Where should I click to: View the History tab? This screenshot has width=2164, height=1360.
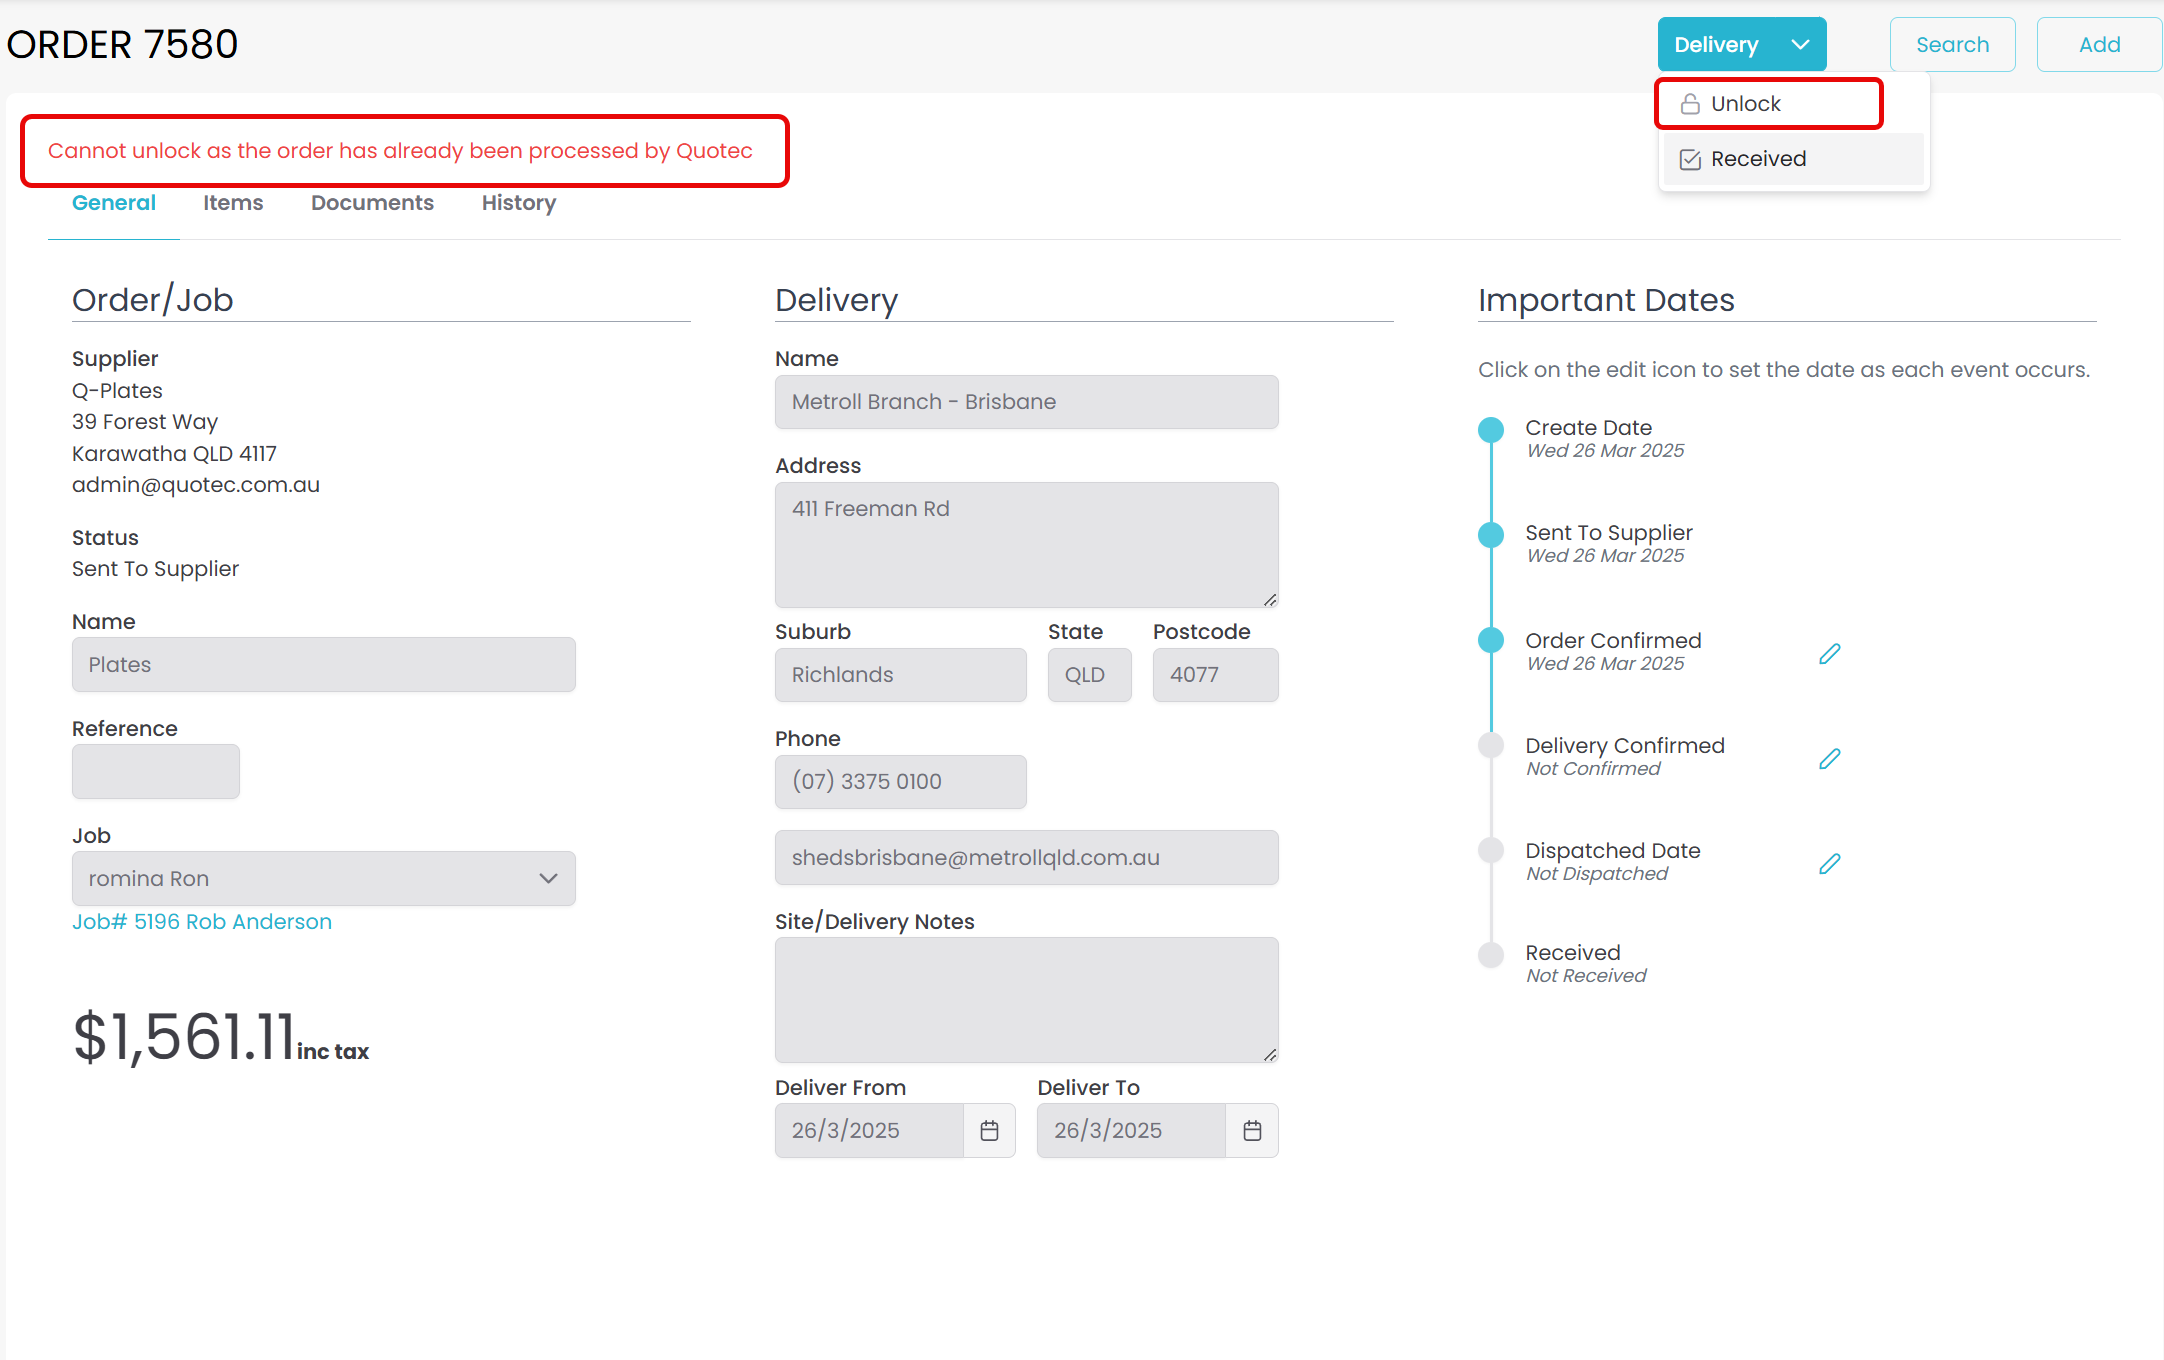(x=518, y=203)
